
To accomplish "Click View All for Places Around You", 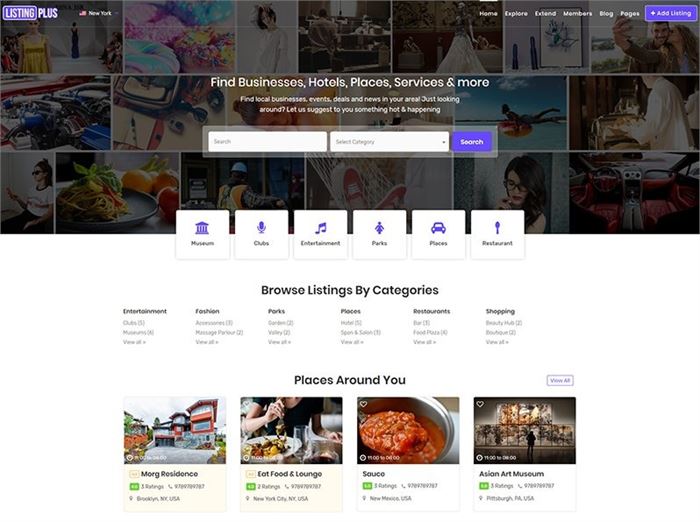I will coord(560,380).
